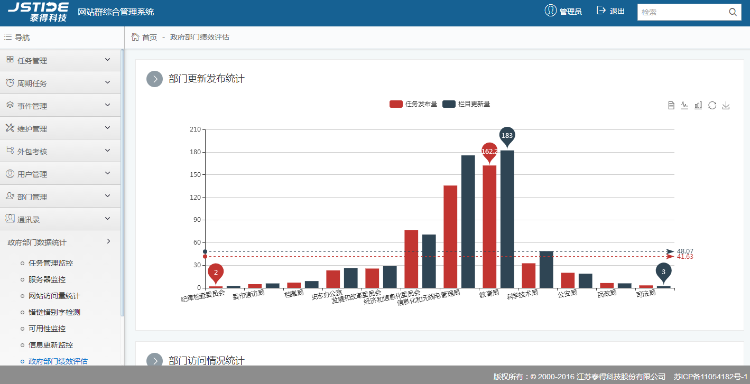Viewport: 750px width, 384px height.
Task: Click the chart restore/refresh icon
Action: 712,105
